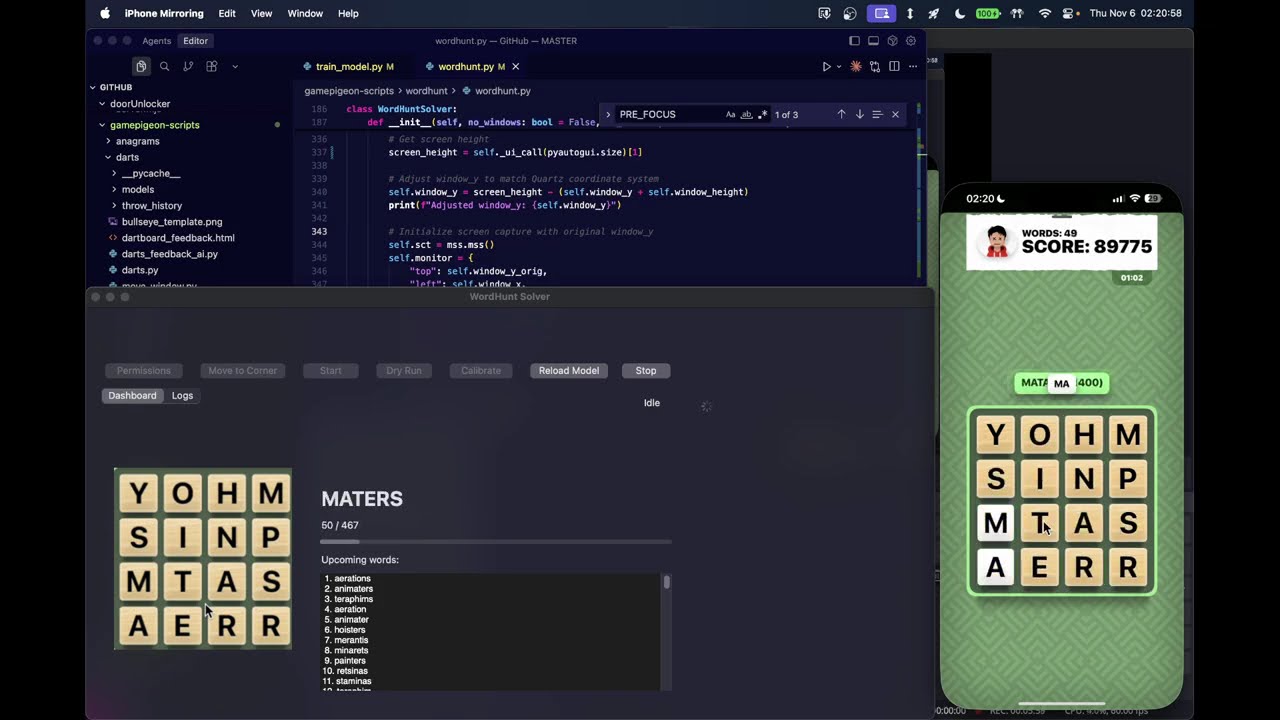The height and width of the screenshot is (720, 1280).
Task: Expand the models folder
Action: click(x=137, y=189)
